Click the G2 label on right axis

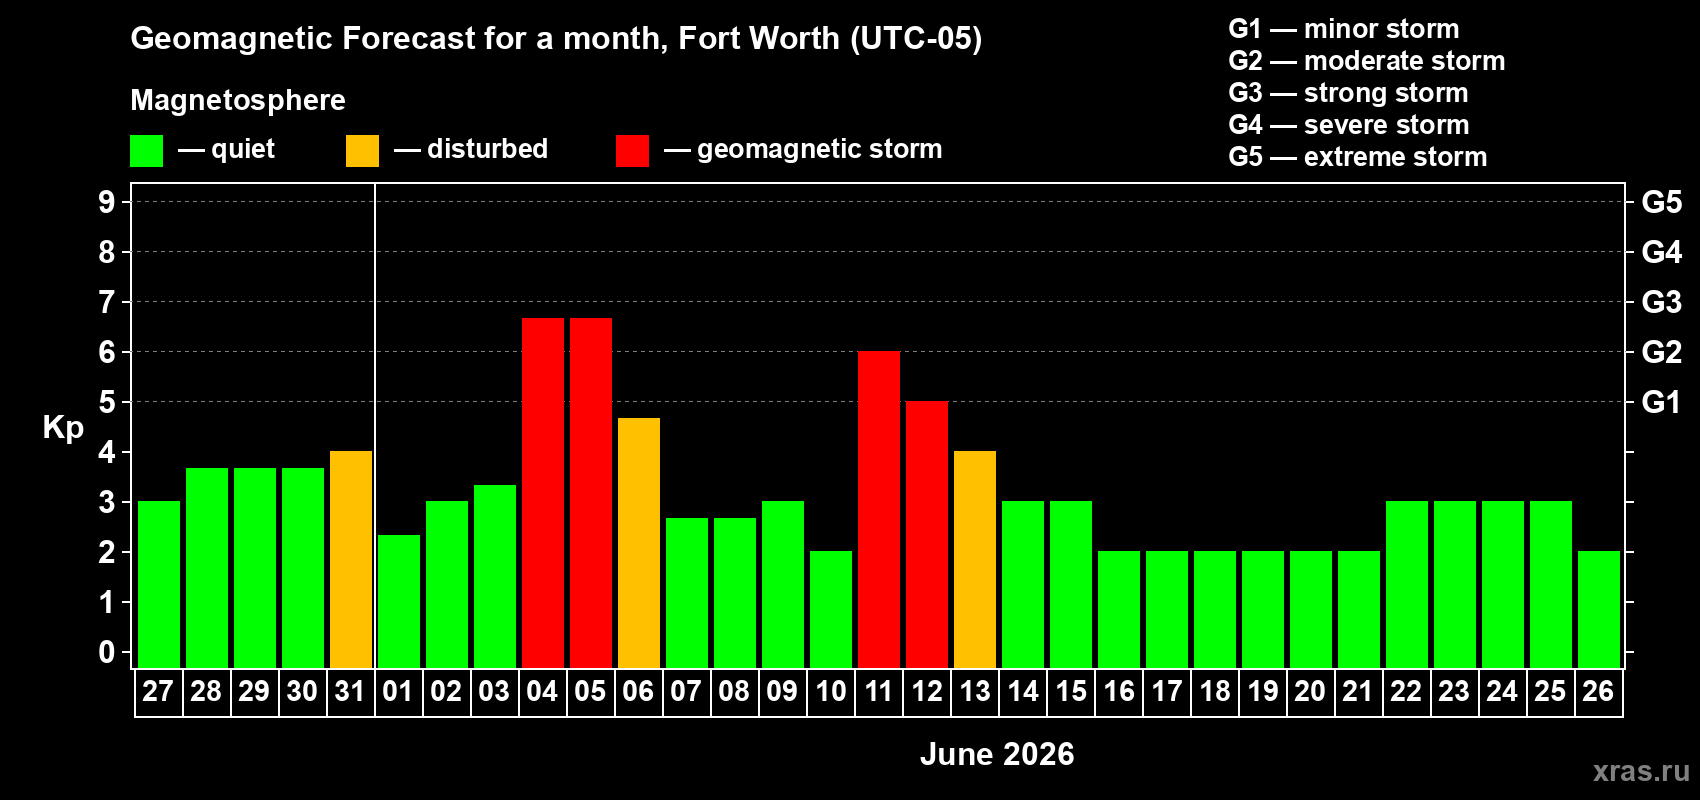point(1662,352)
